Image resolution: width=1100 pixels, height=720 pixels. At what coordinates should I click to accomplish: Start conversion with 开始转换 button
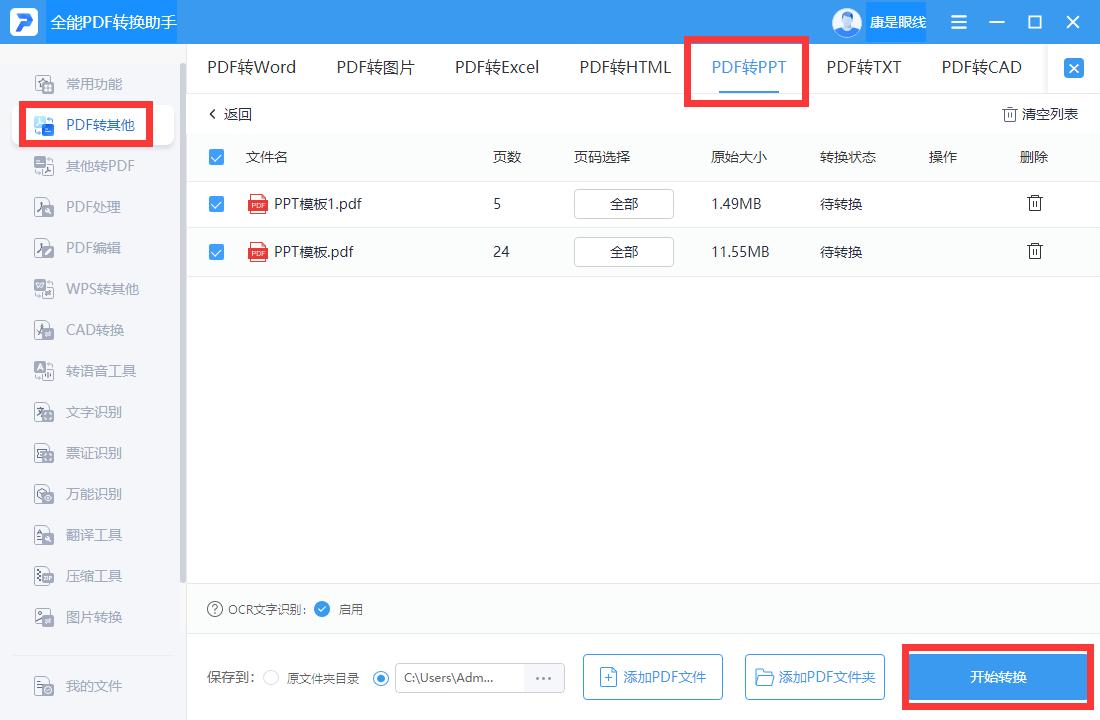(x=996, y=675)
